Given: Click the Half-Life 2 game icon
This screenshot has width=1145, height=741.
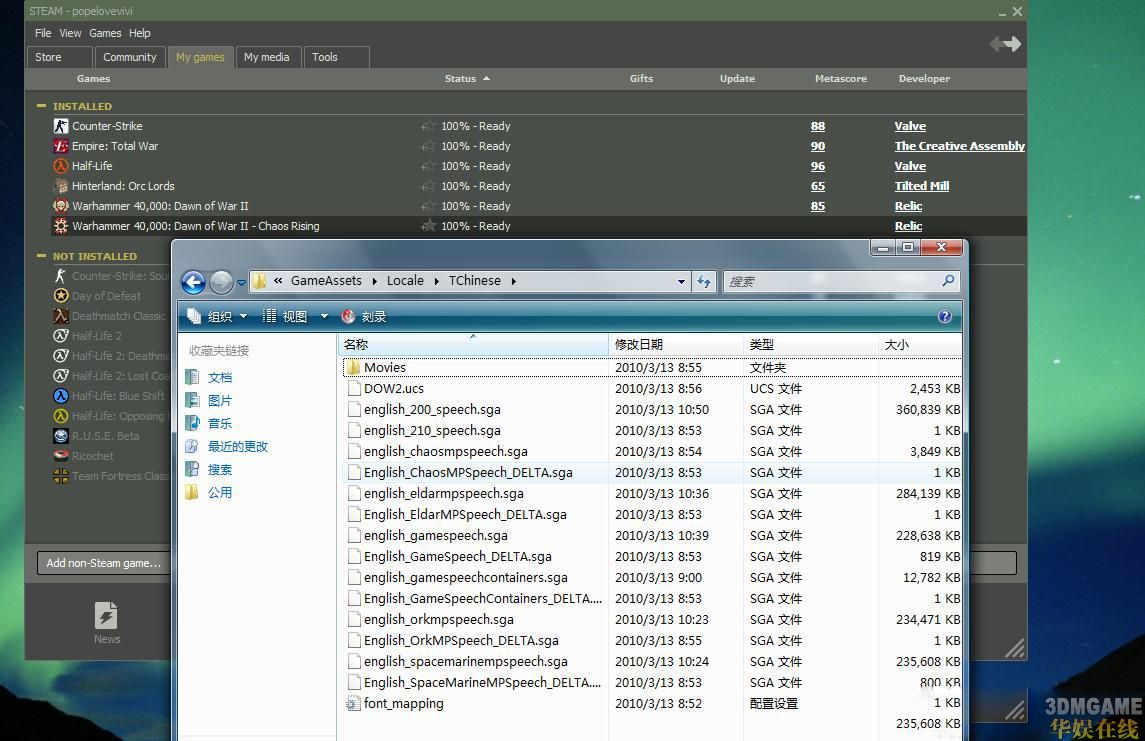Looking at the screenshot, I should [61, 336].
